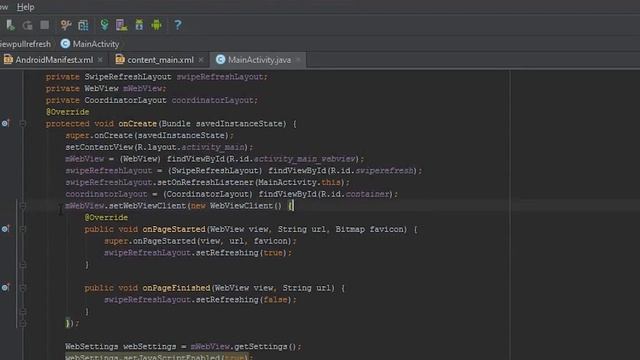This screenshot has width=640, height=360.
Task: Switch to the content_main.xml tab
Action: coord(160,60)
